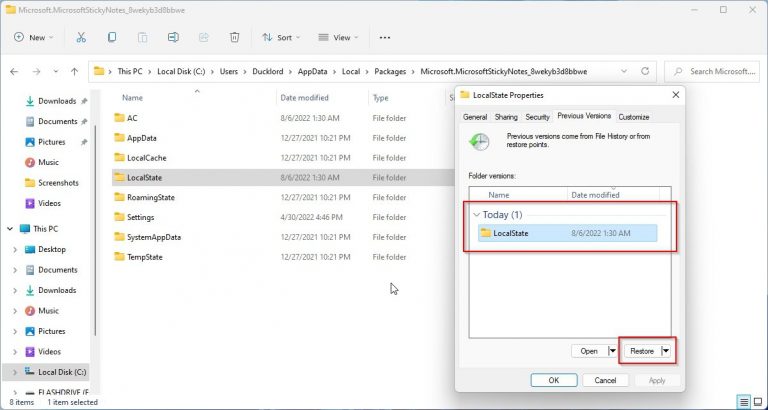Screen dimensions: 768x410
Task: Open the Sort dropdown menu
Action: (x=281, y=37)
